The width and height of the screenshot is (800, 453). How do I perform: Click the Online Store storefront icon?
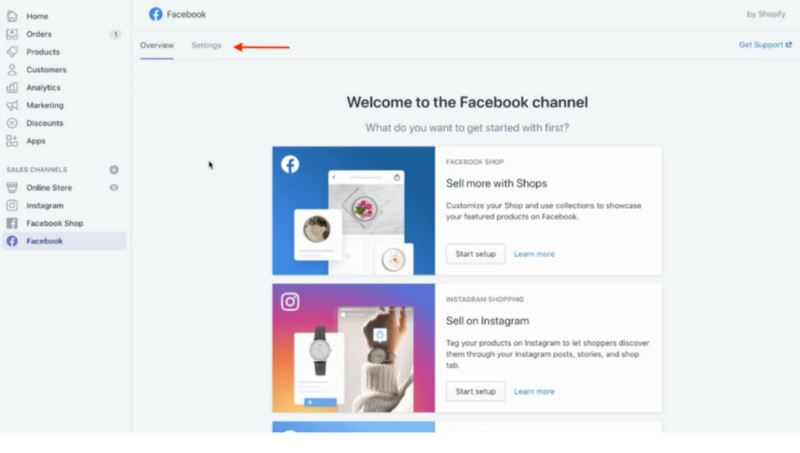[x=12, y=188]
